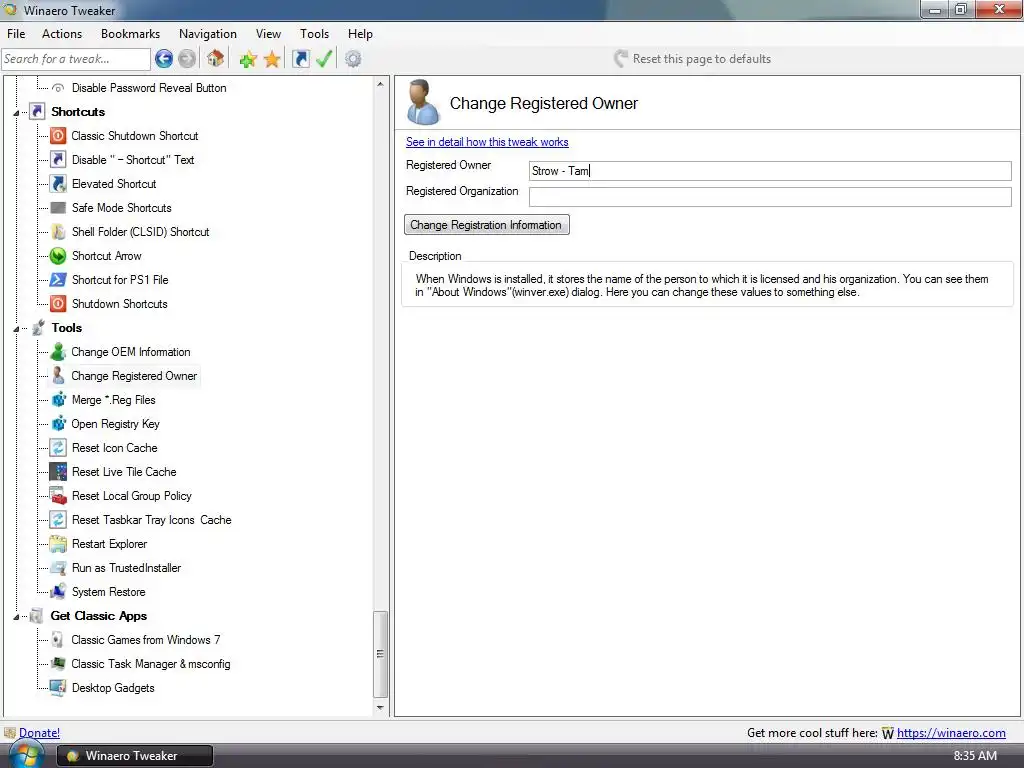Click the Windows Start orb

point(26,756)
